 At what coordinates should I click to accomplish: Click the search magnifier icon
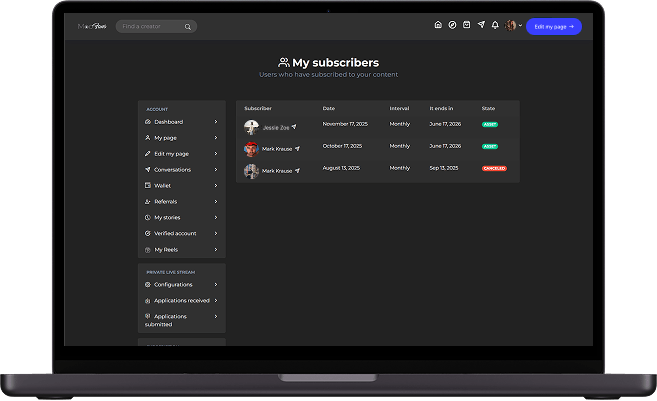(188, 27)
